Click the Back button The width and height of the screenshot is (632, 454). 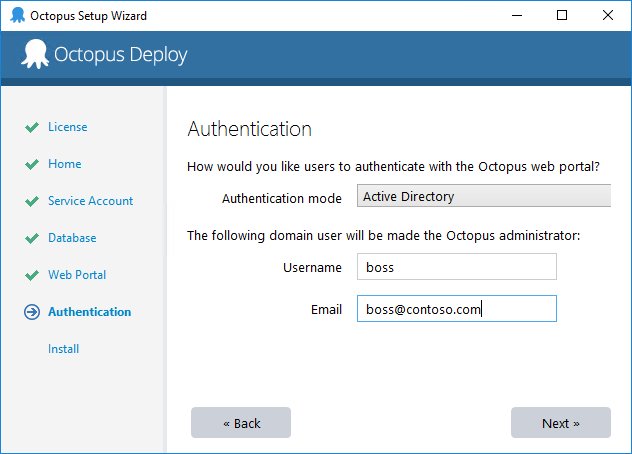pos(241,423)
